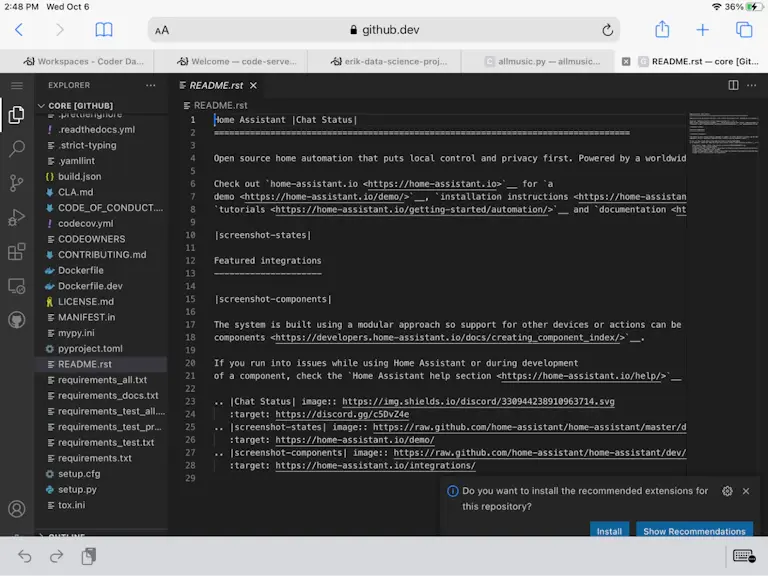Image resolution: width=768 pixels, height=576 pixels.
Task: Click the Install button in notification
Action: pos(609,530)
